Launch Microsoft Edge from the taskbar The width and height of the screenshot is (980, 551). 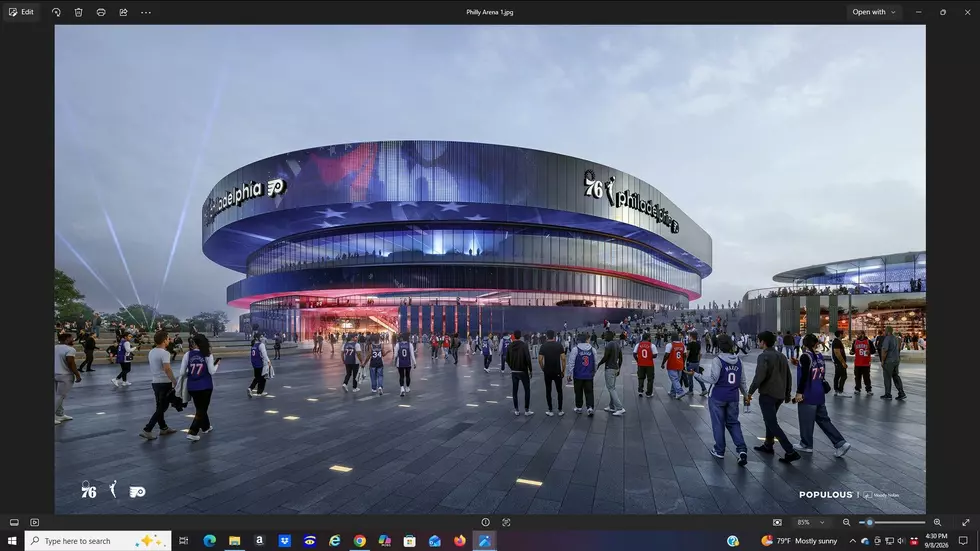coord(209,540)
